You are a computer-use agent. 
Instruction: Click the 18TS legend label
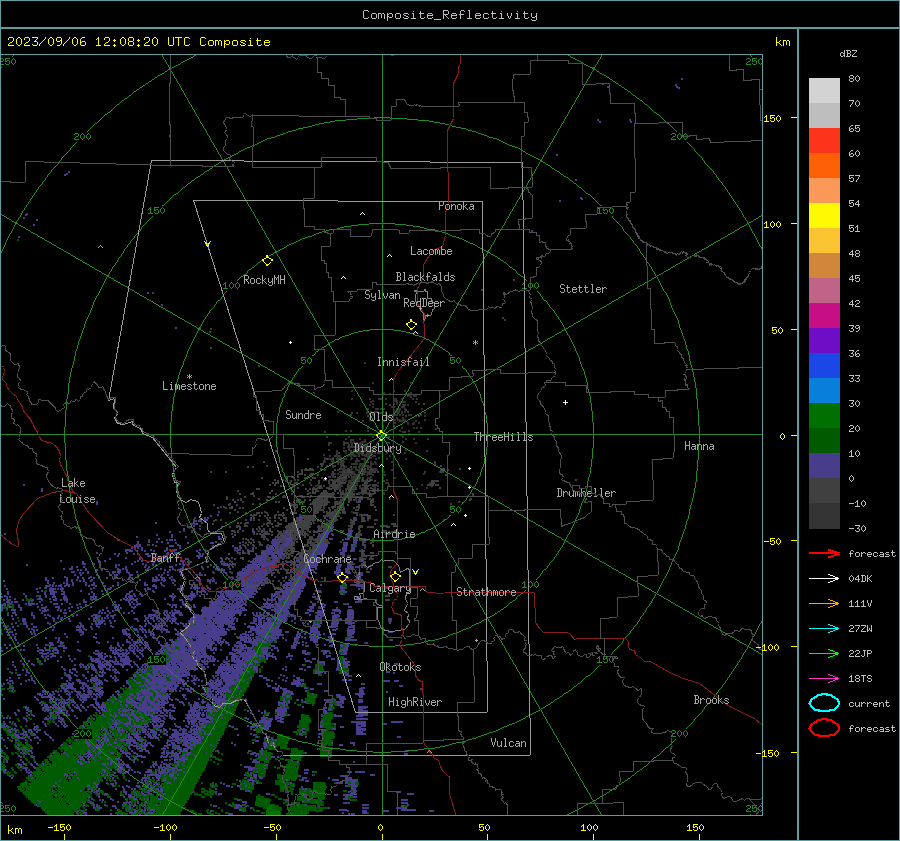[860, 679]
